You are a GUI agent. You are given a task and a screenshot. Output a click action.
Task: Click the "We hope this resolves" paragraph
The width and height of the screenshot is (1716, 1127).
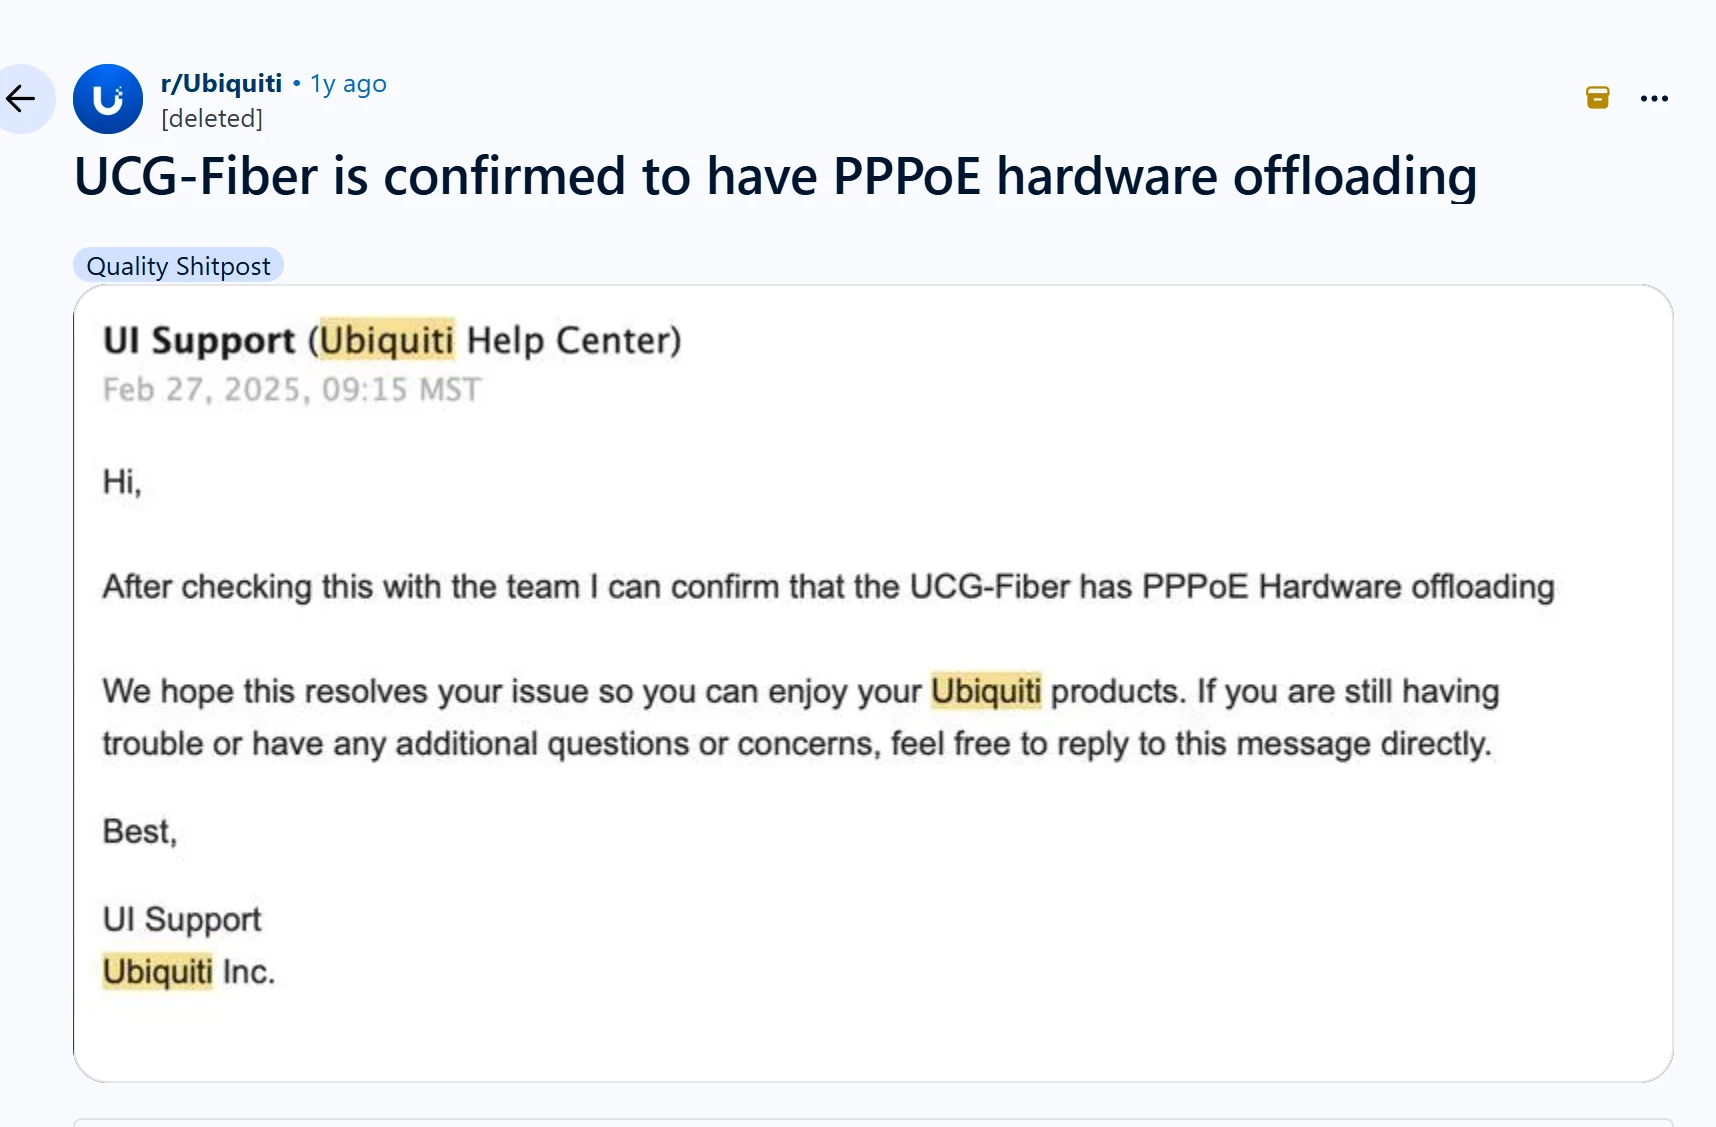coord(799,717)
